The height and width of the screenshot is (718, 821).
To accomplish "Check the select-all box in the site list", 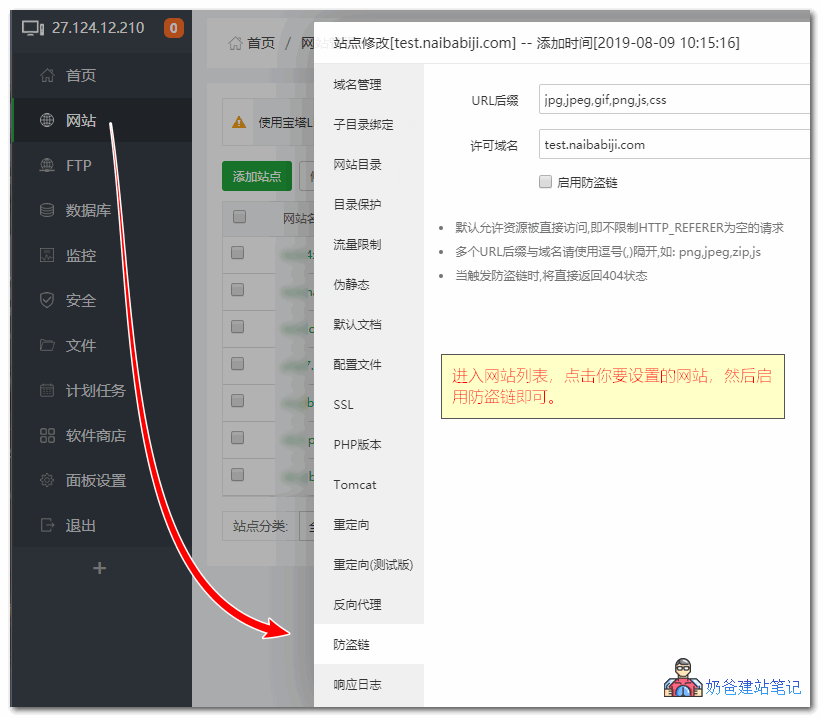I will tap(239, 218).
